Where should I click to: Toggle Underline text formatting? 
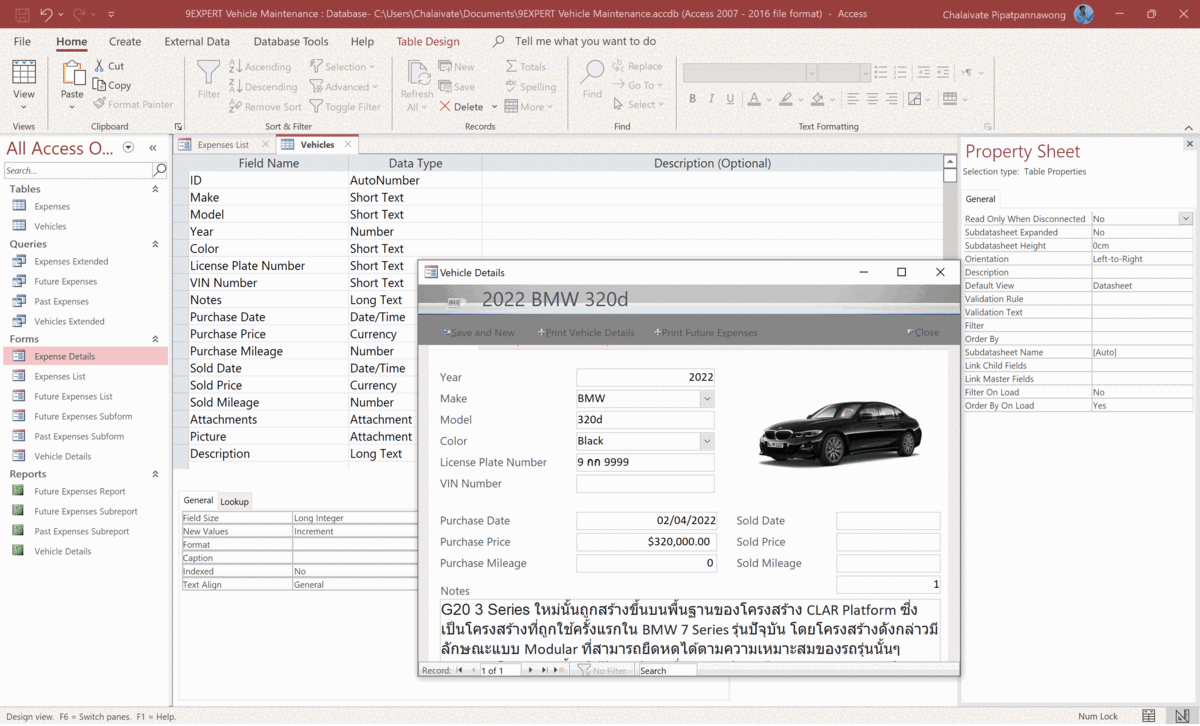[730, 98]
